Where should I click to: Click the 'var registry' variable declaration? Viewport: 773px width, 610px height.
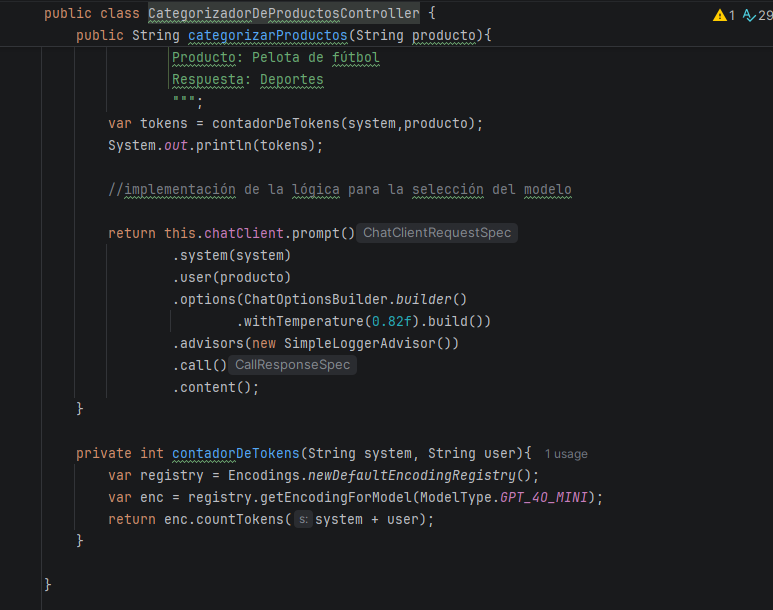pyautogui.click(x=156, y=475)
